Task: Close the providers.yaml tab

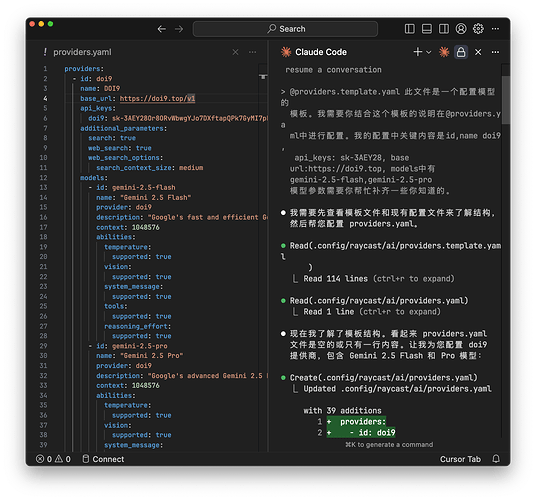Action: [x=235, y=52]
